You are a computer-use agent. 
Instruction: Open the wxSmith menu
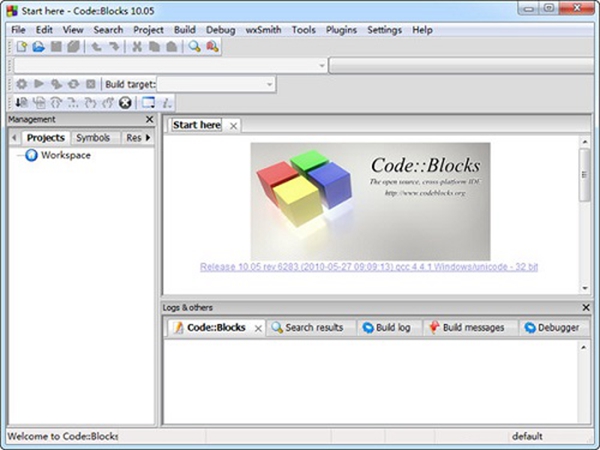263,30
